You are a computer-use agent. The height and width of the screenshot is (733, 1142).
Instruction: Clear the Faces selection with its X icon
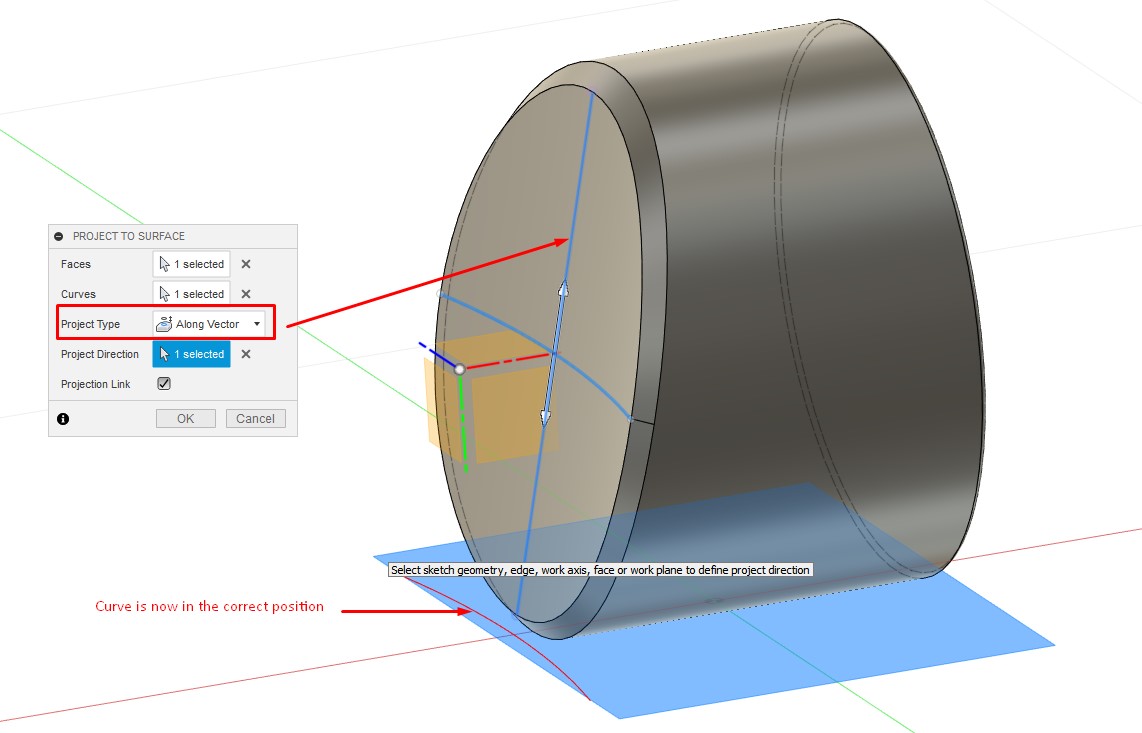tap(245, 263)
